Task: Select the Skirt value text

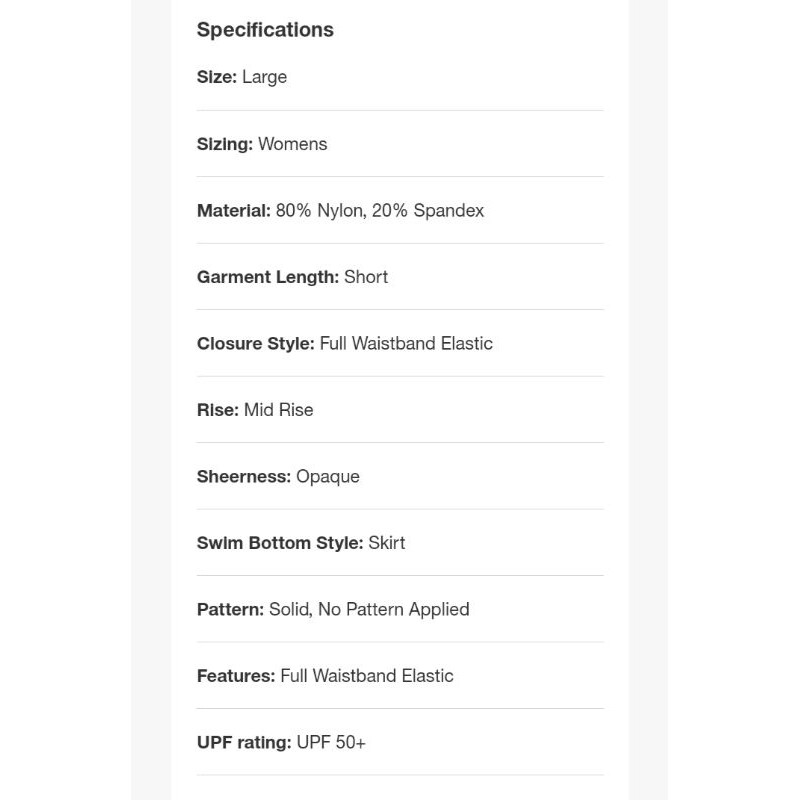Action: (387, 543)
